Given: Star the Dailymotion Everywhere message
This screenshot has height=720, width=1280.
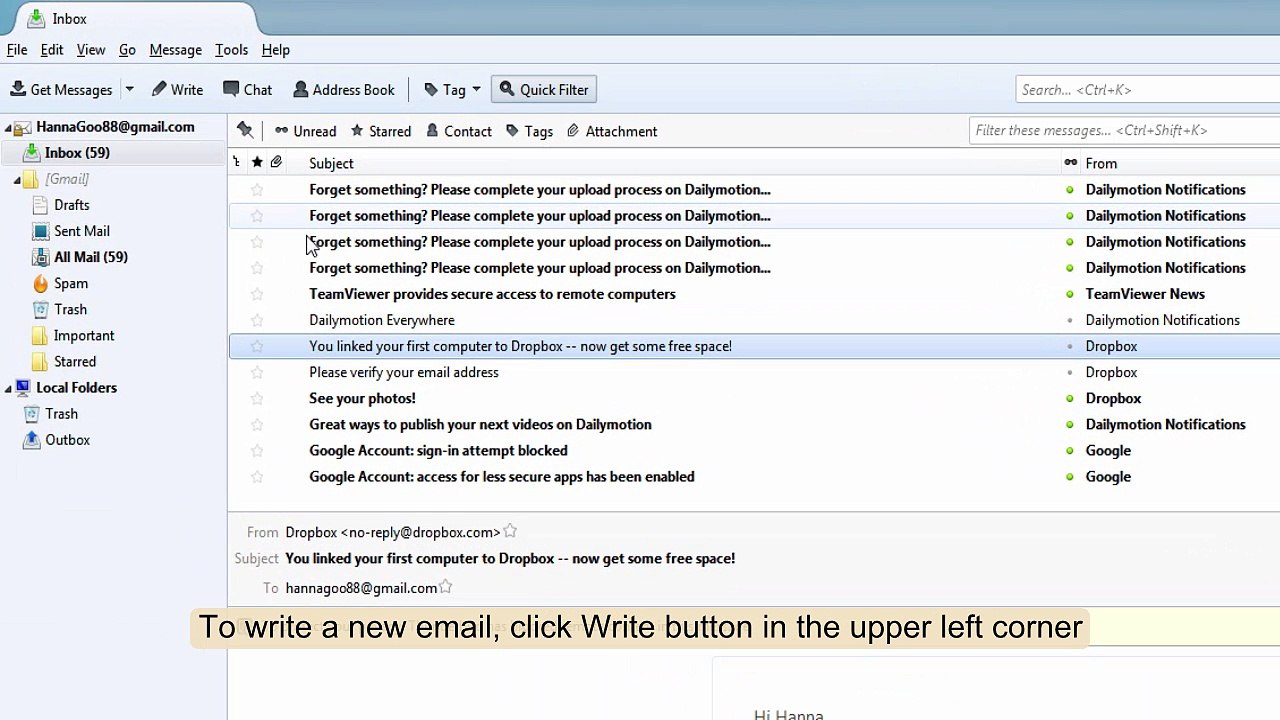Looking at the screenshot, I should point(257,320).
